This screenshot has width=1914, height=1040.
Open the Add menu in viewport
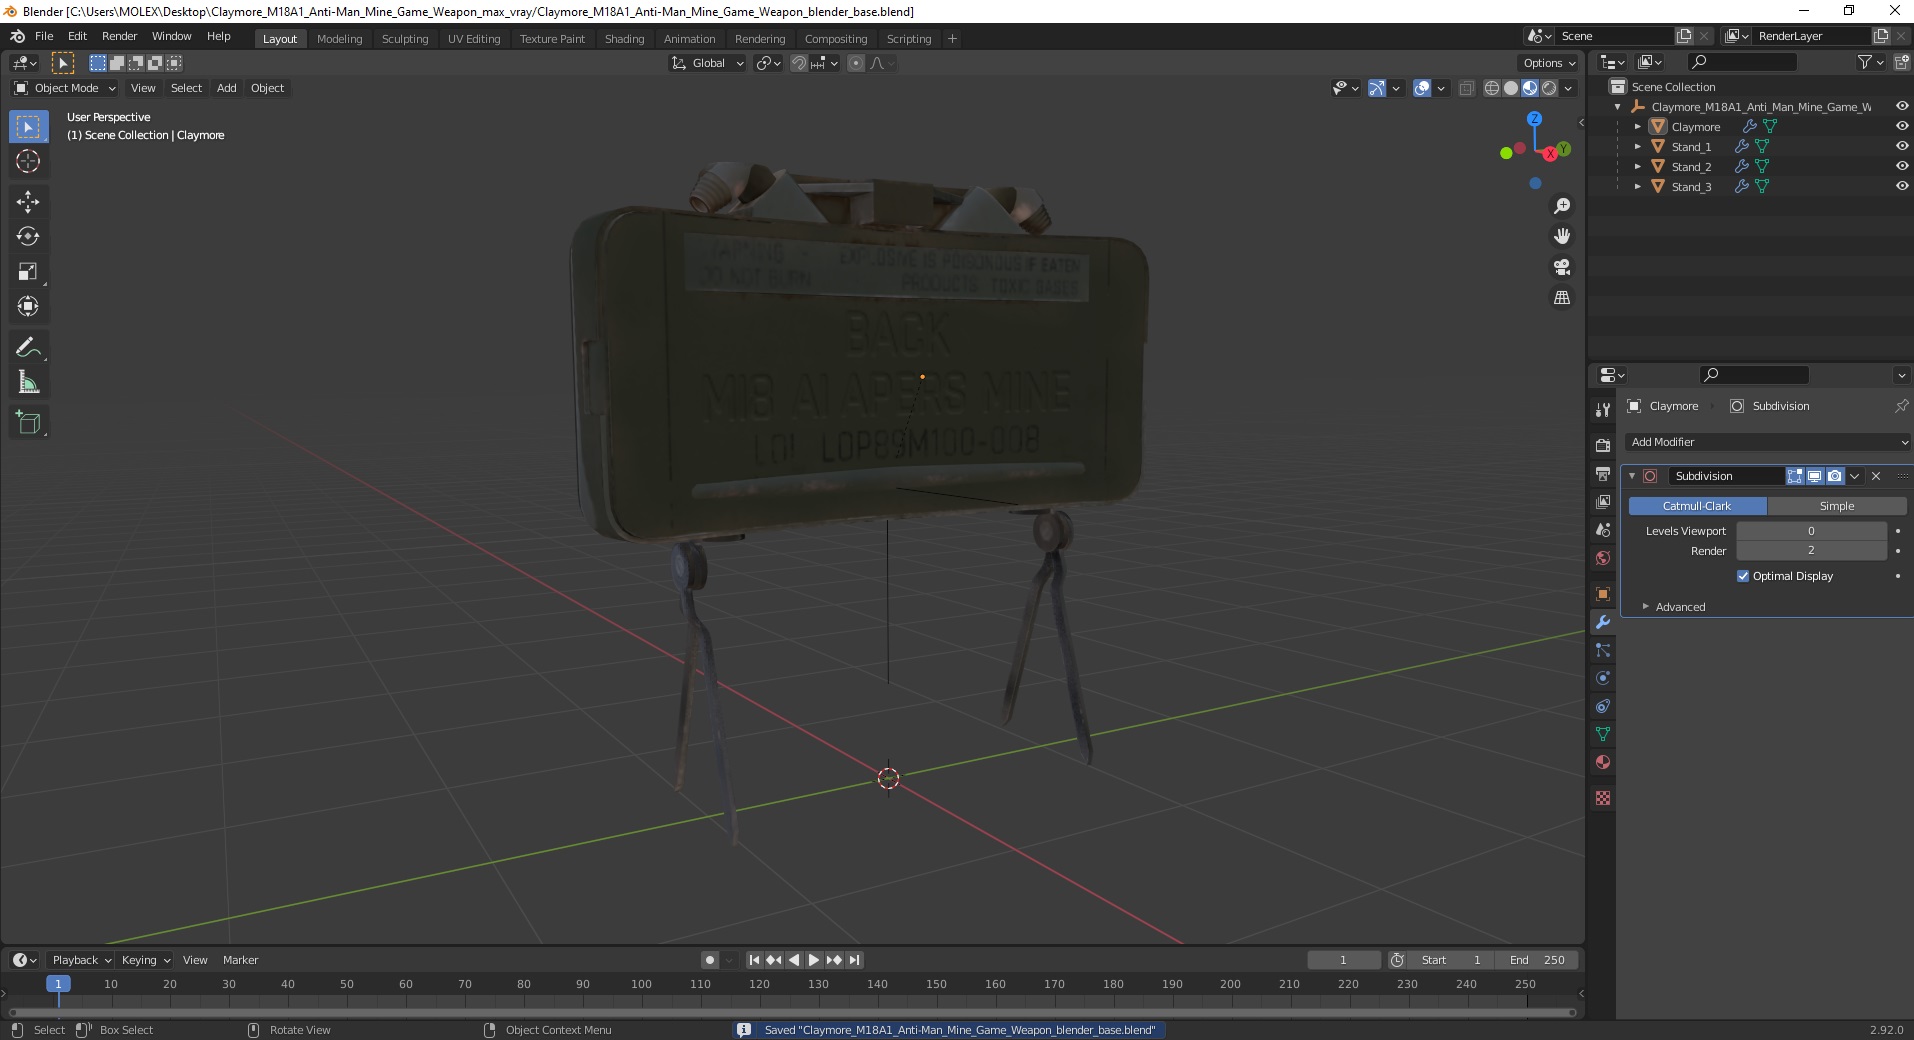pyautogui.click(x=227, y=88)
